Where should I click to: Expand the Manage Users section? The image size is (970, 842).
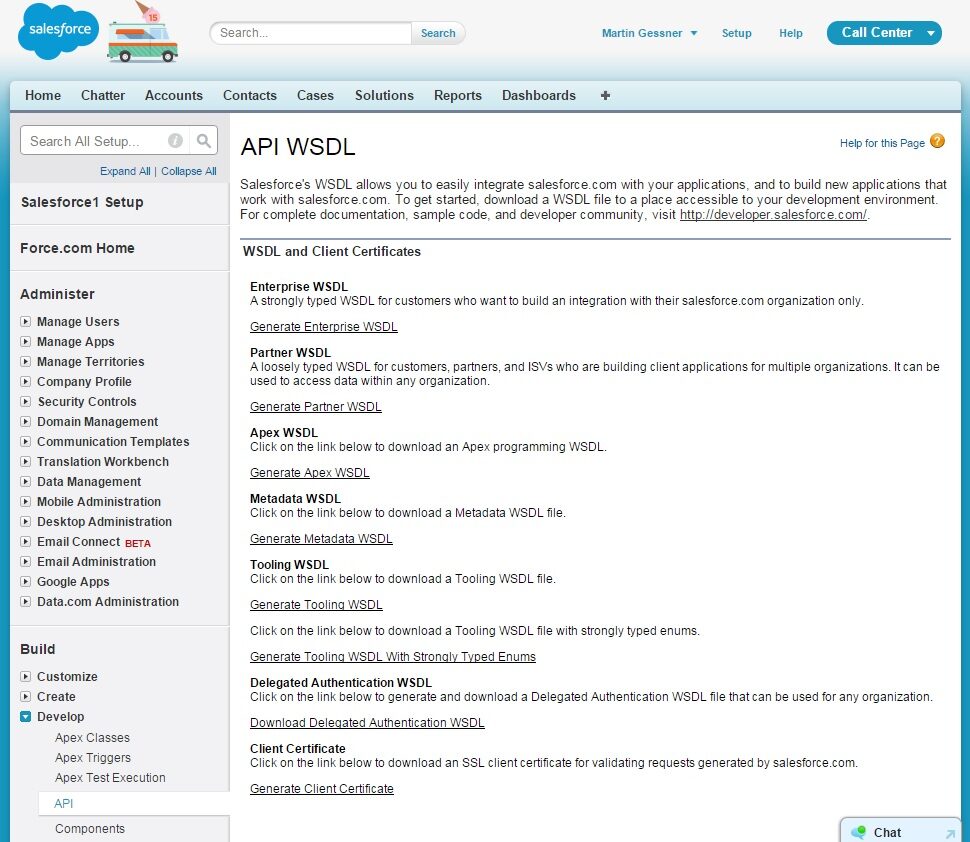26,322
